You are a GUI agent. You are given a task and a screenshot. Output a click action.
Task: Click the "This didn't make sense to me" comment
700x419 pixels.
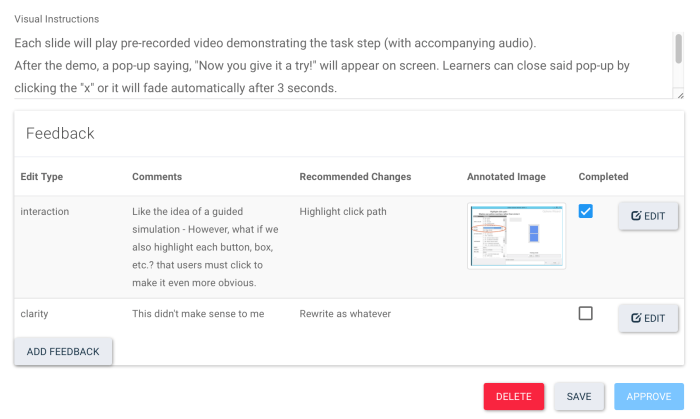[x=198, y=314]
